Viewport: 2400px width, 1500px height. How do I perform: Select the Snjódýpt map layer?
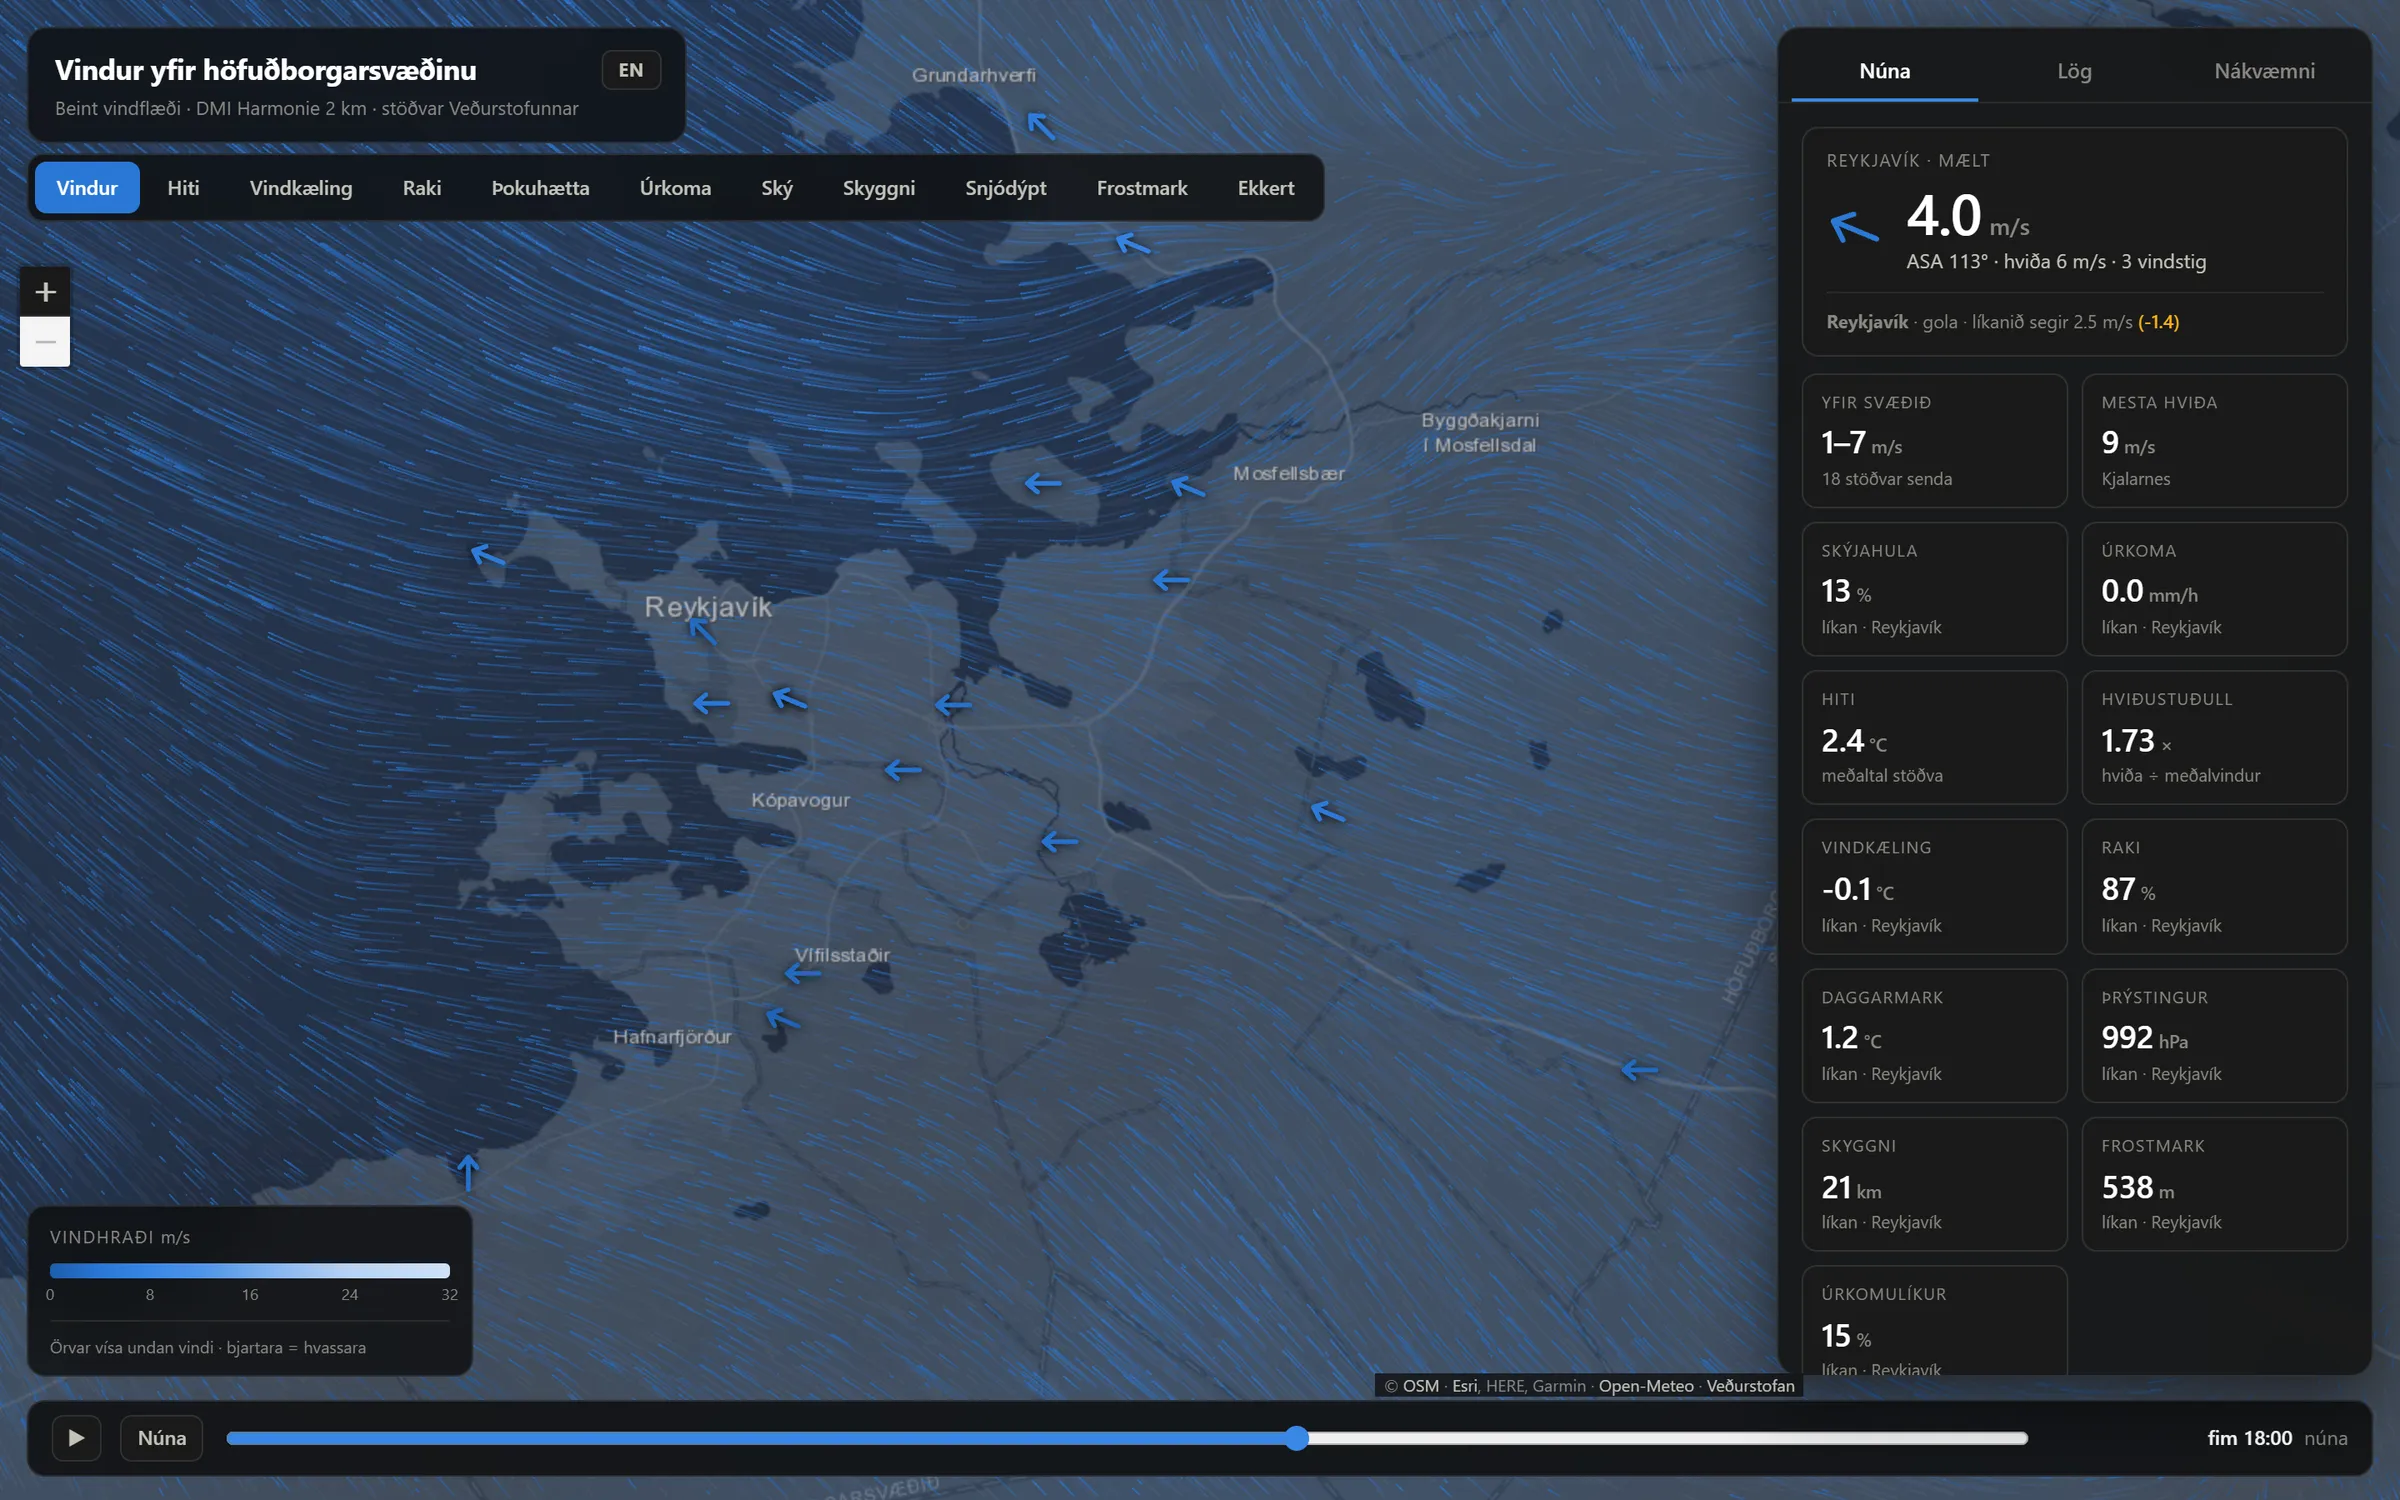[1006, 188]
